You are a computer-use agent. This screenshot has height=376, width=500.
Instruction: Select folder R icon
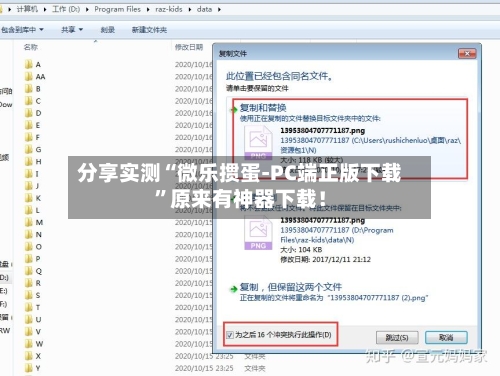point(29,283)
